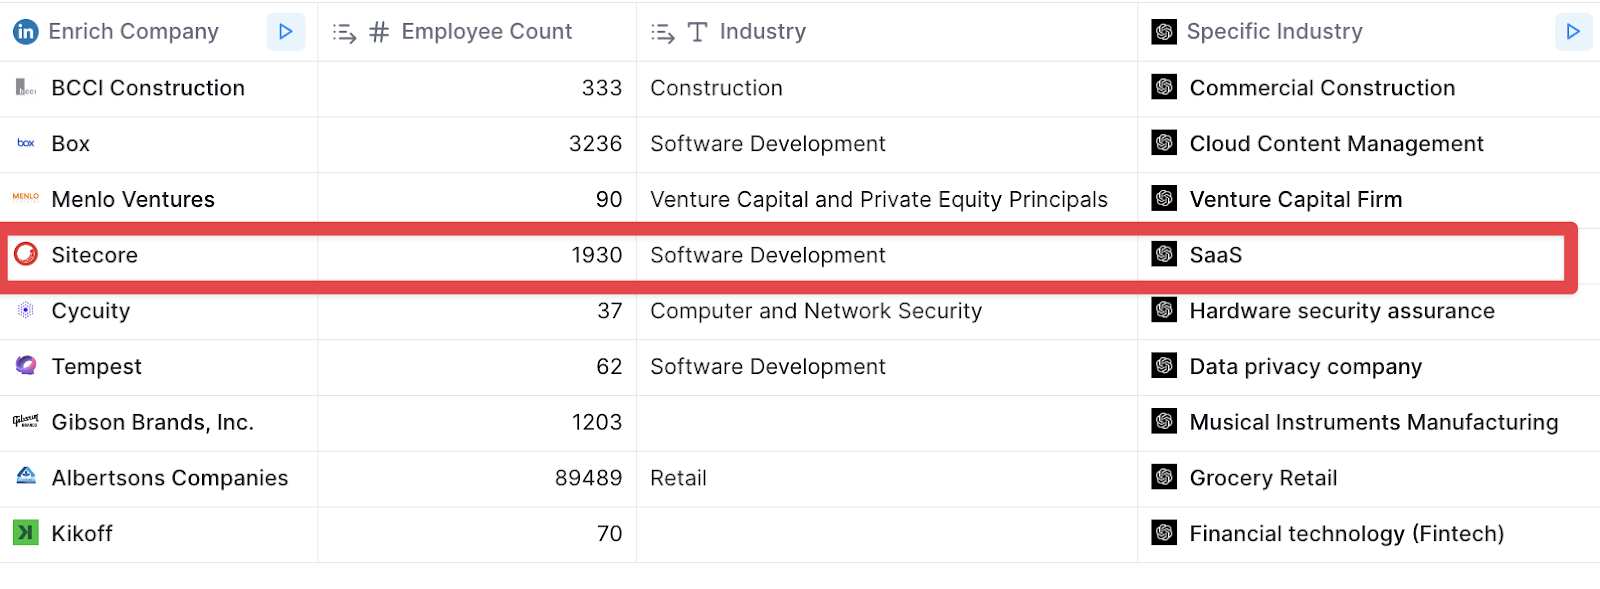This screenshot has height=589, width=1600.
Task: Open the BCCI Construction company name
Action: tap(148, 88)
